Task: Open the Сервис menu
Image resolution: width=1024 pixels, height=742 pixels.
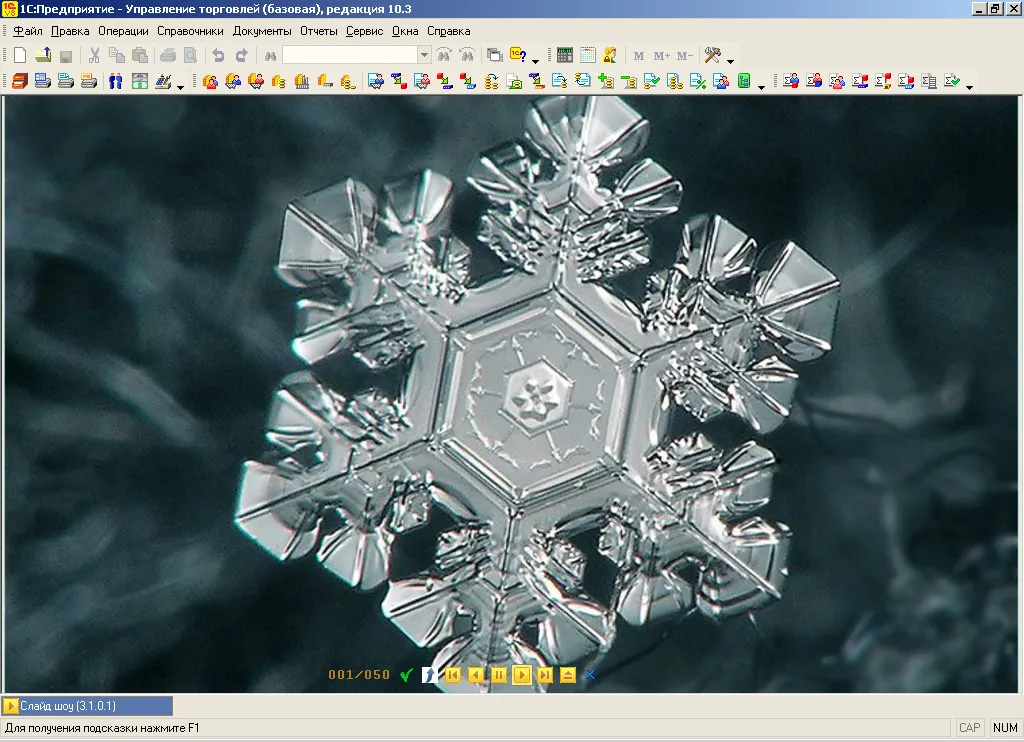Action: coord(364,31)
